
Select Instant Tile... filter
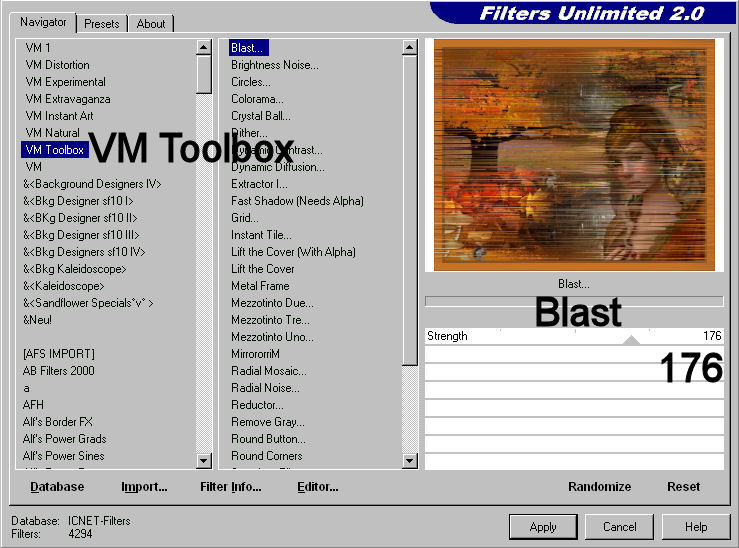(x=261, y=235)
